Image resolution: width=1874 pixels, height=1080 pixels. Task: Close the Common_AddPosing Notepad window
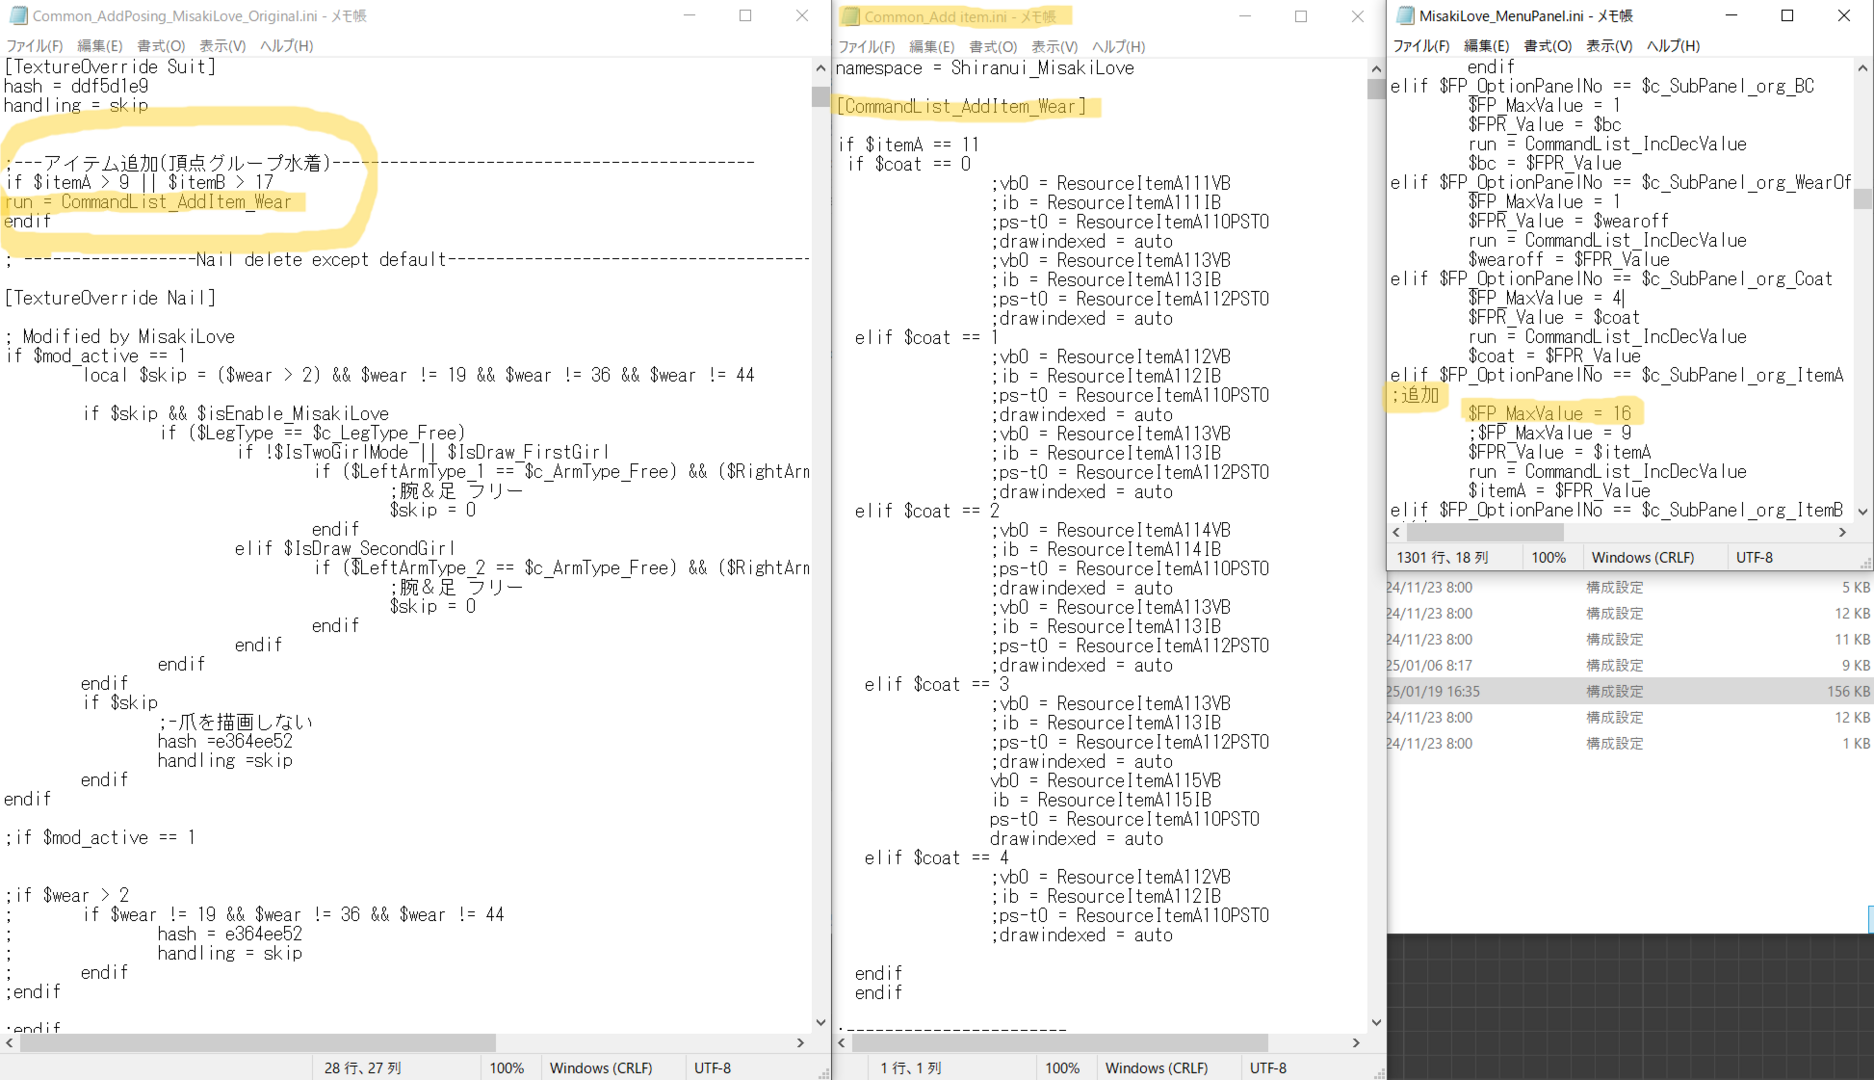(x=801, y=16)
